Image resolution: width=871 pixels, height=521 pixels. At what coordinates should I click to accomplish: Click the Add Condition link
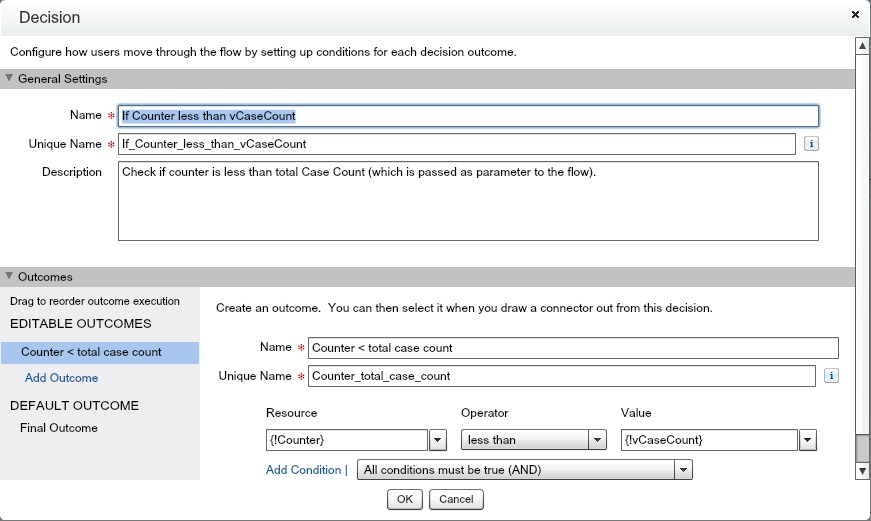(x=303, y=470)
